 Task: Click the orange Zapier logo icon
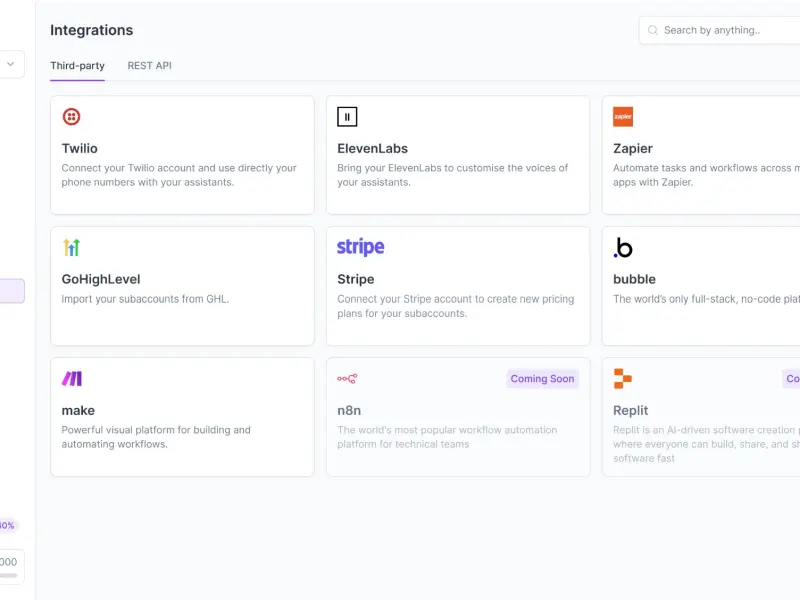tap(623, 117)
